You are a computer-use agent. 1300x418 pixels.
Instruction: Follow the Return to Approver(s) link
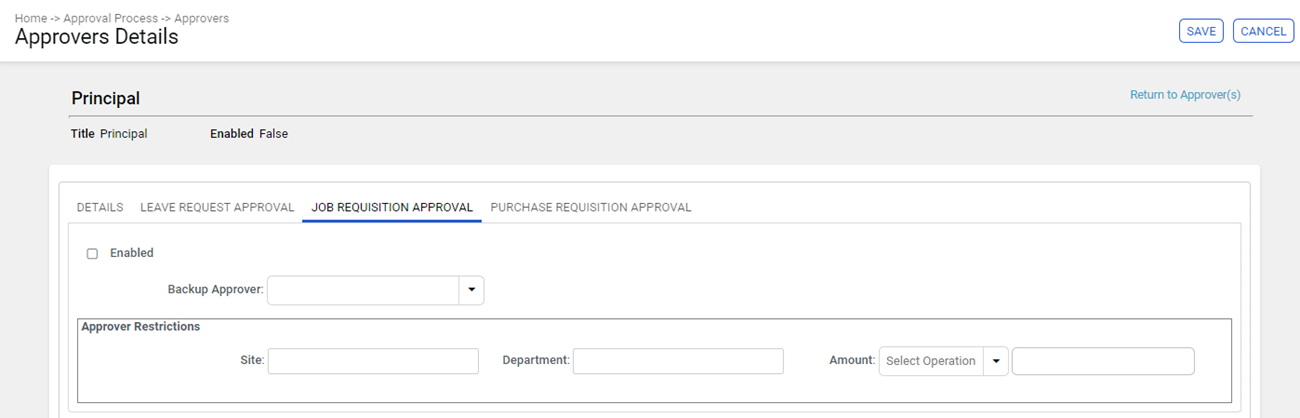click(x=1185, y=95)
